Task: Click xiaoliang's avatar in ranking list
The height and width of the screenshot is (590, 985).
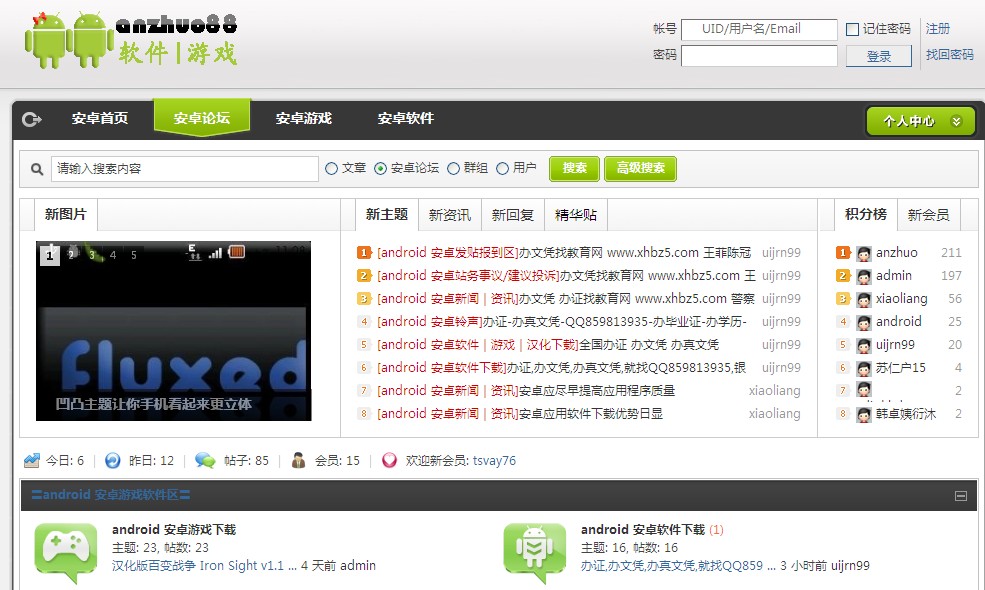Action: [864, 299]
